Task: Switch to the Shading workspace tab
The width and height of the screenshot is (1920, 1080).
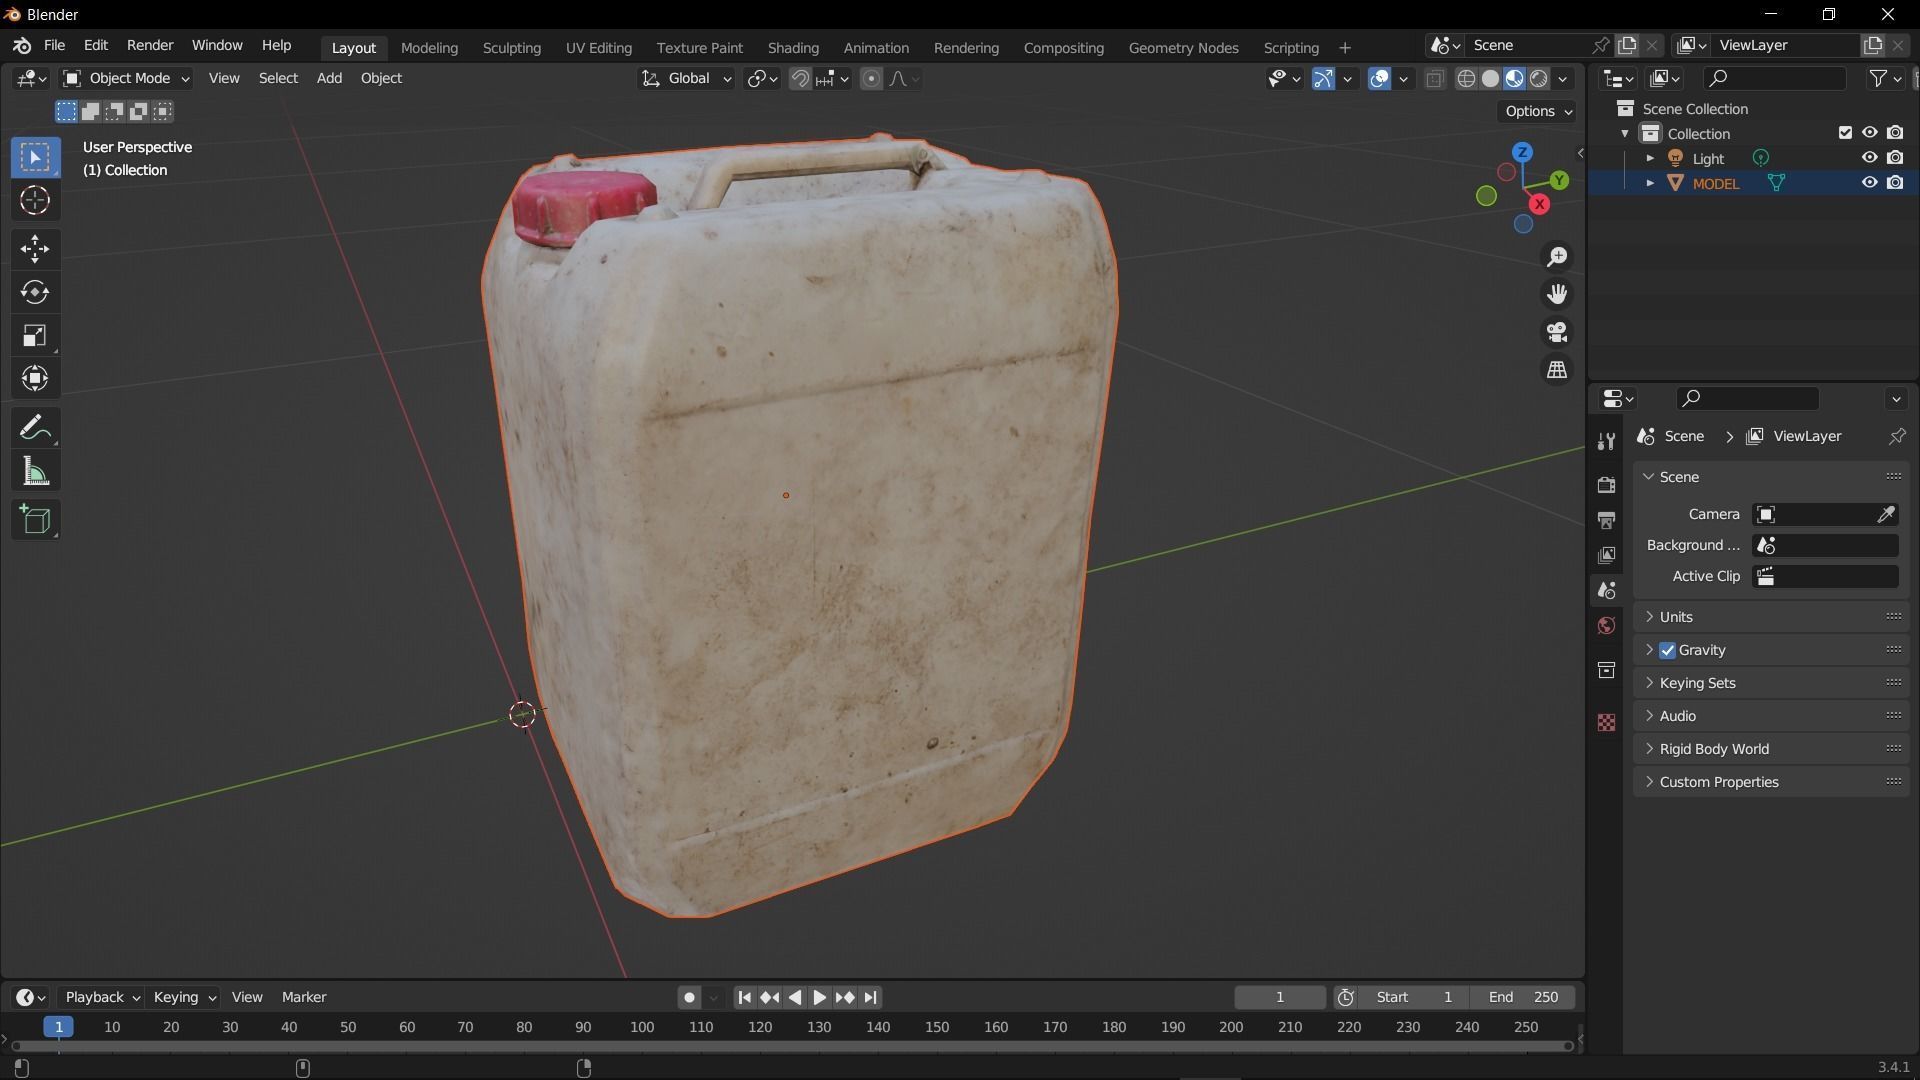Action: (793, 47)
